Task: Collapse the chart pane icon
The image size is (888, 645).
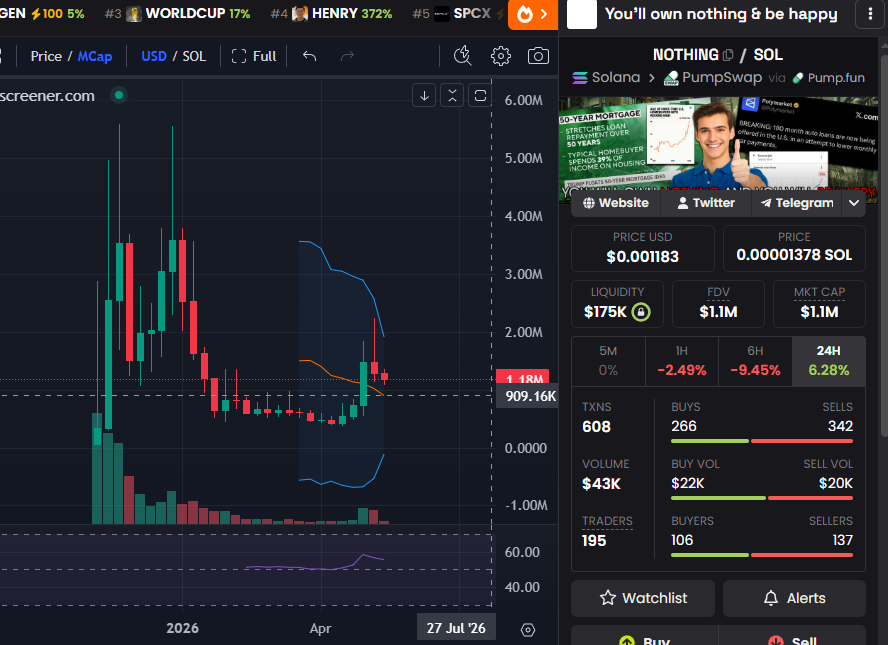Action: coord(452,96)
